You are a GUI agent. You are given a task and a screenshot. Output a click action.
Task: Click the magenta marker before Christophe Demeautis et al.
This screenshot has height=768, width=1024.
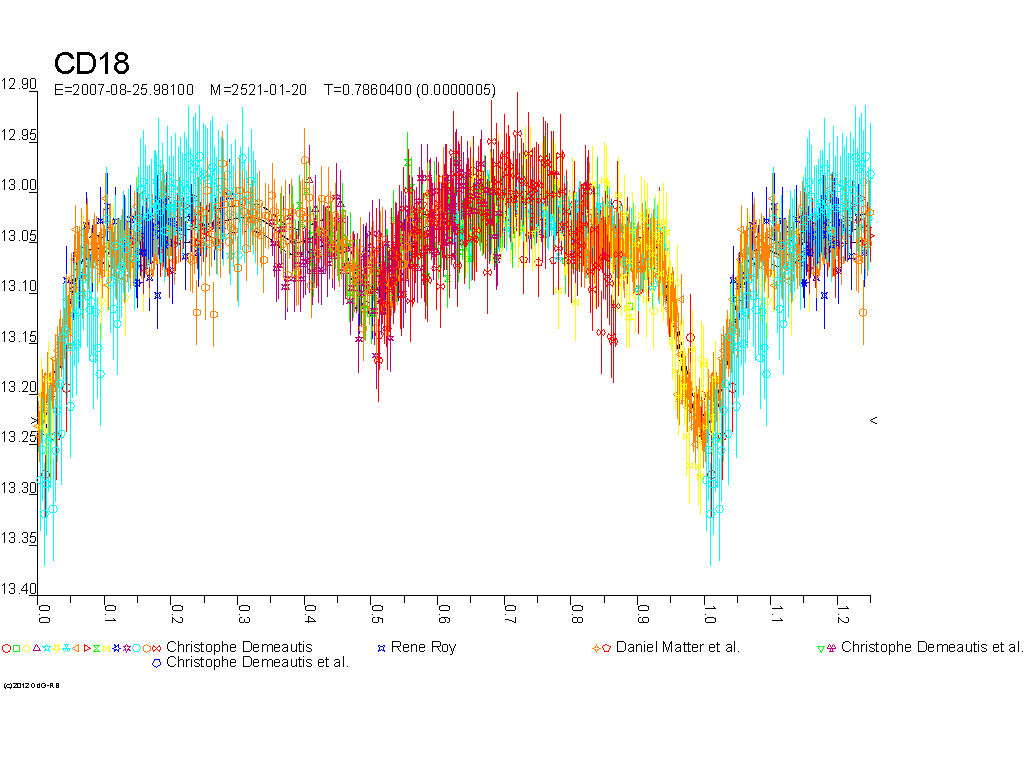click(x=831, y=648)
